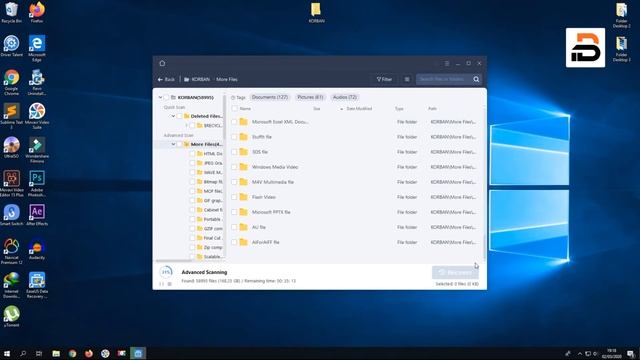
Task: Click the Recover button
Action: (455, 272)
